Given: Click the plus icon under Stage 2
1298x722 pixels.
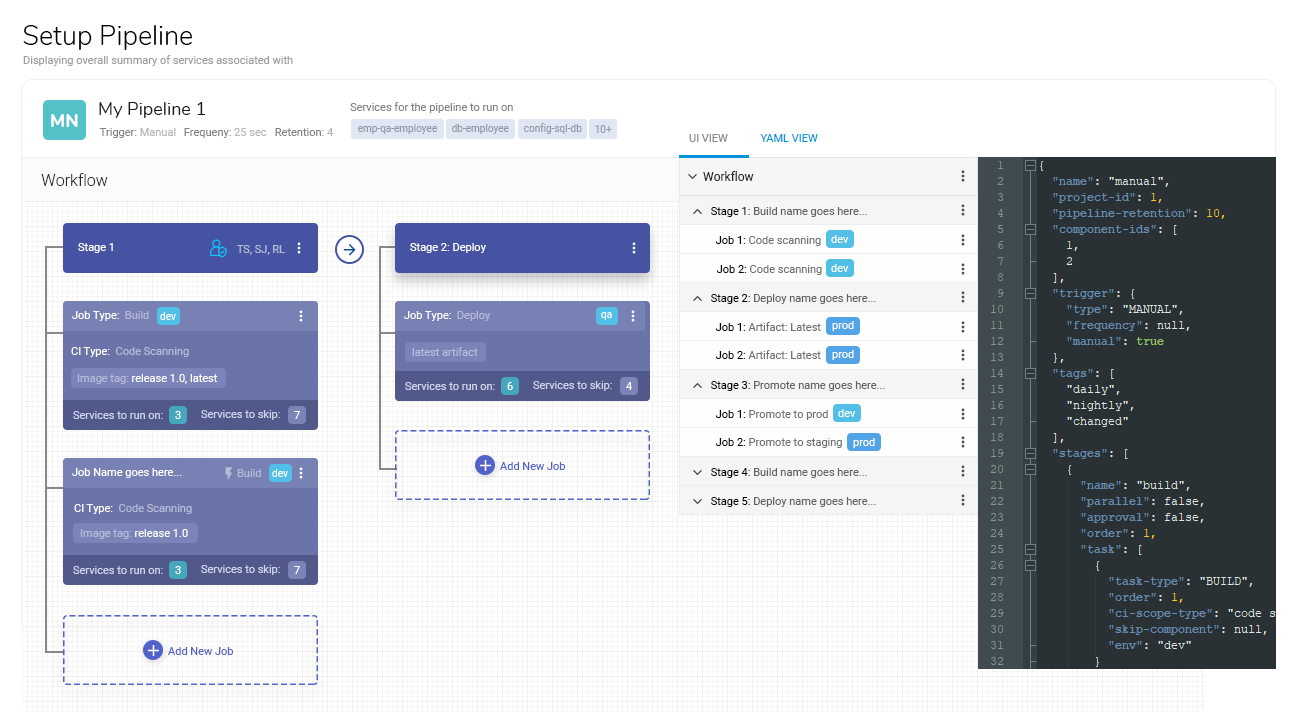Looking at the screenshot, I should 485,465.
